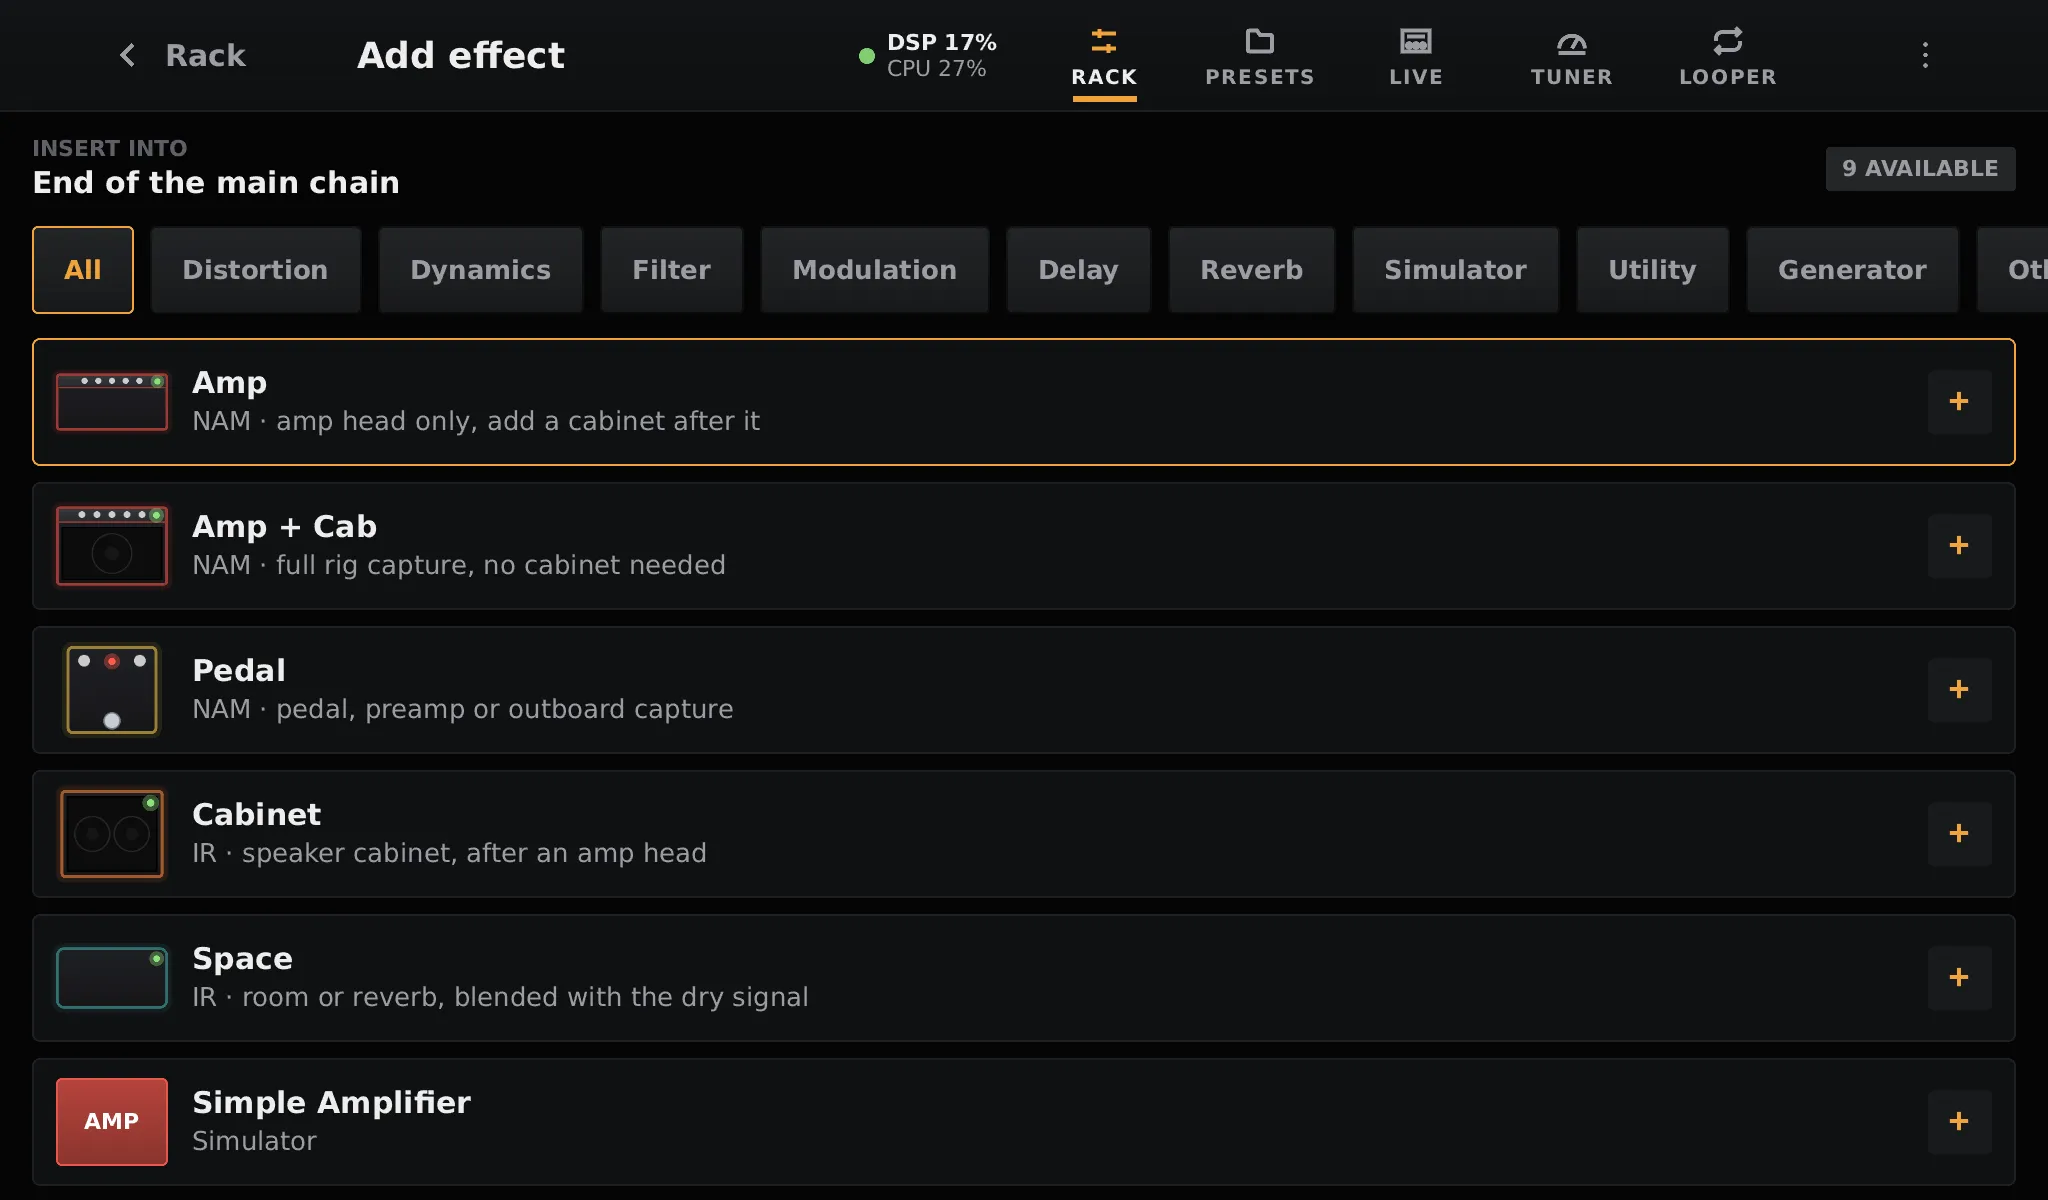2048x1200 pixels.
Task: Click the red AMP Simple Amplifier thumbnail
Action: tap(112, 1122)
